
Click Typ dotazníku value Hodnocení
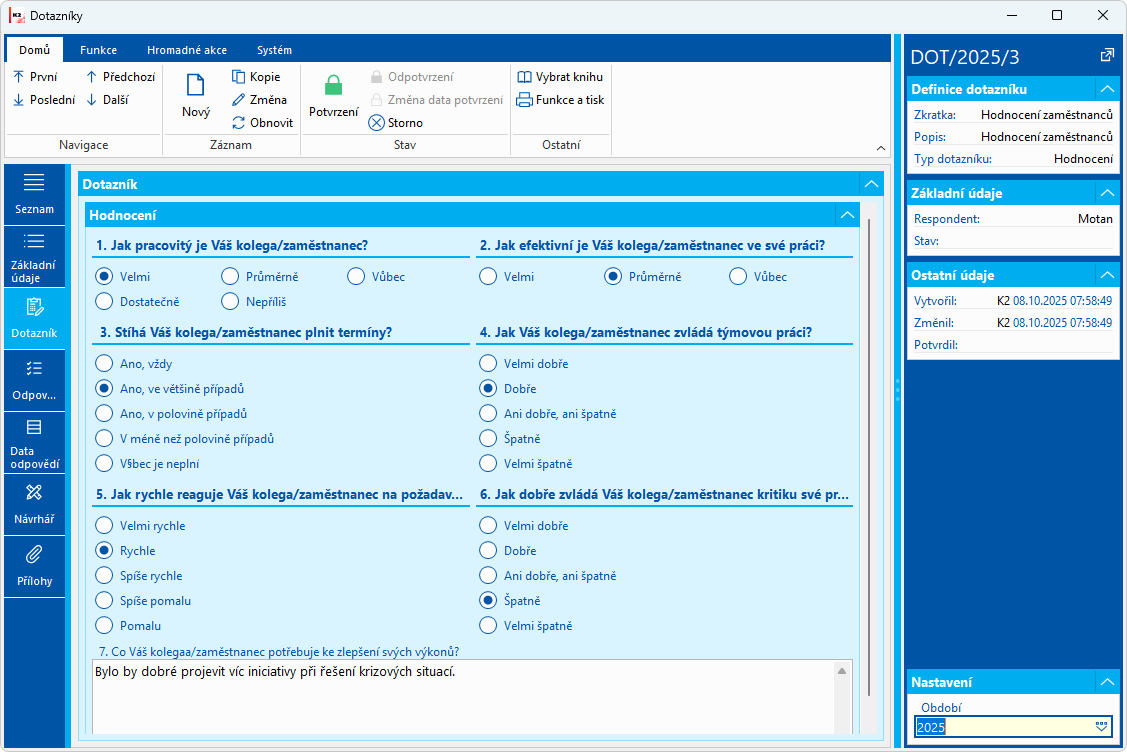coord(1083,159)
